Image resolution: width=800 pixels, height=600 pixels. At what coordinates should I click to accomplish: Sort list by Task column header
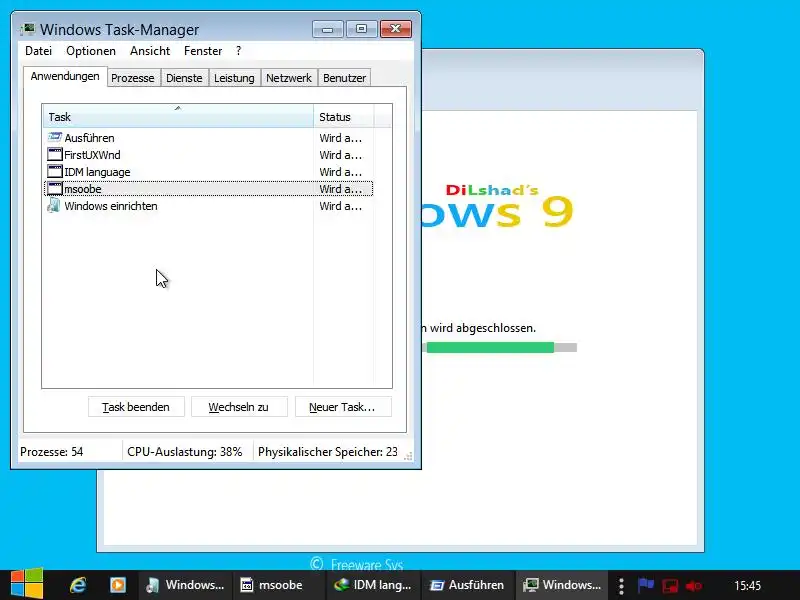(x=178, y=116)
